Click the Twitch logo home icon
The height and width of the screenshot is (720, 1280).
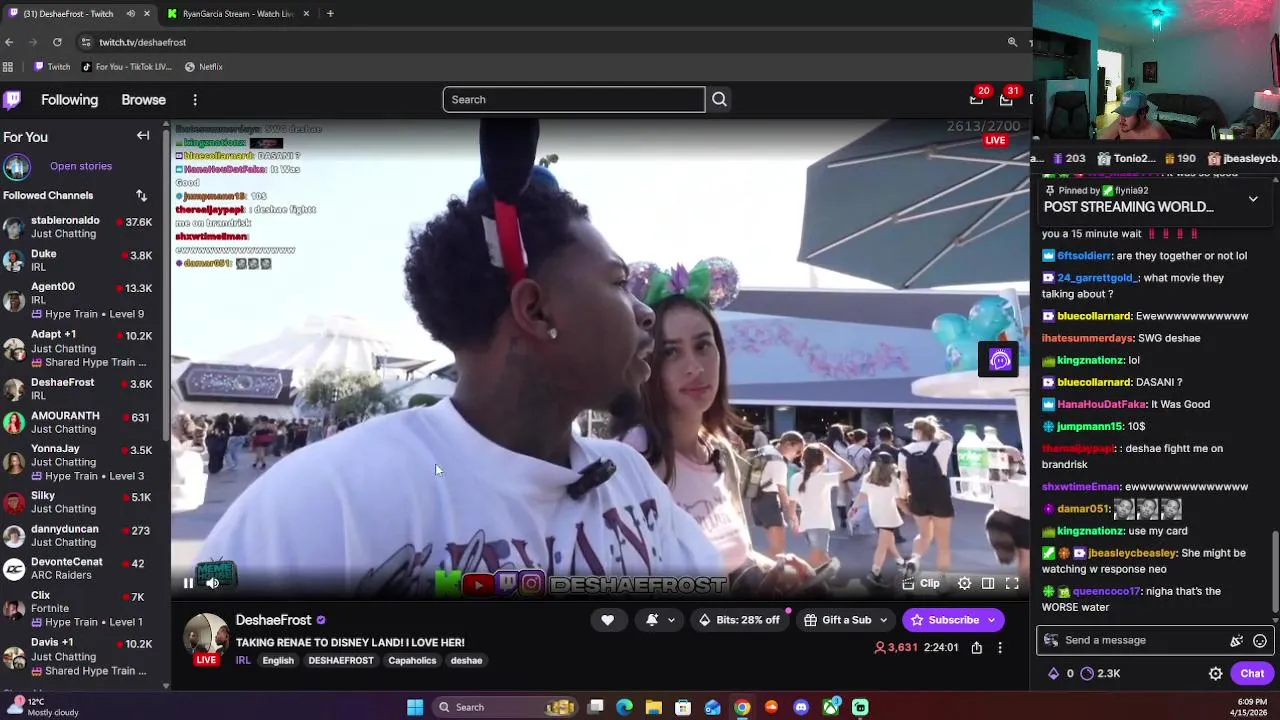[12, 100]
